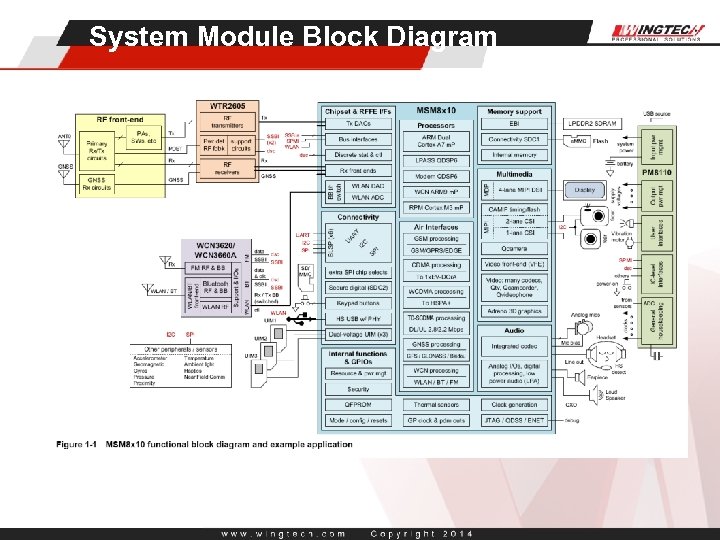The height and width of the screenshot is (540, 720).
Task: Select the UIM2 SIM card icon
Action: click(x=269, y=353)
